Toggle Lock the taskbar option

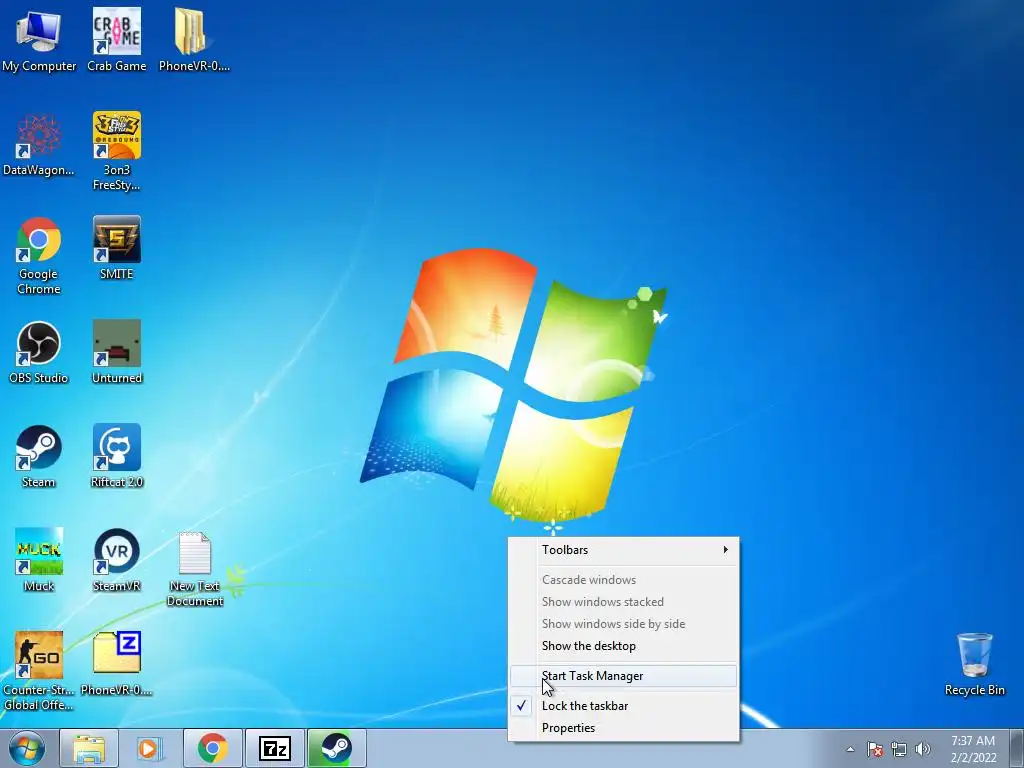click(x=624, y=706)
